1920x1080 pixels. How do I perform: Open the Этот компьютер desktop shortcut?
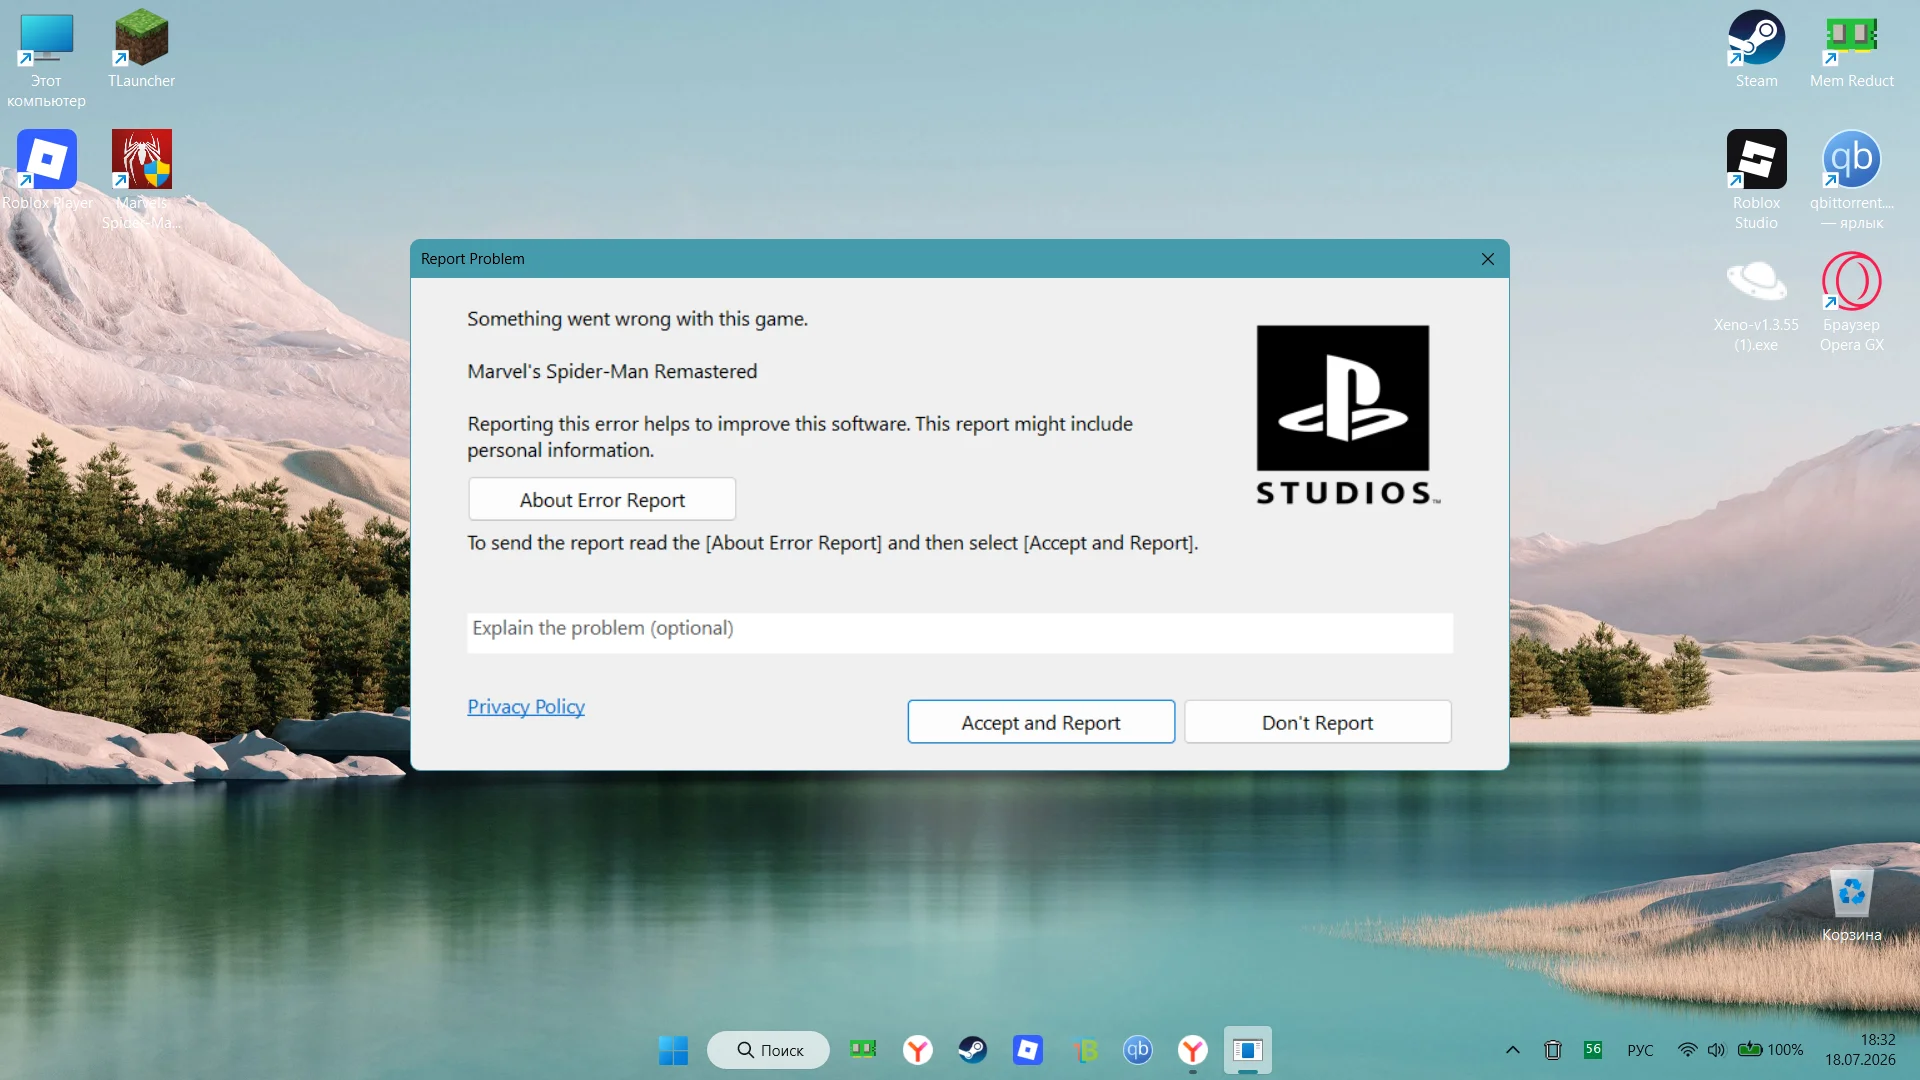coord(46,60)
